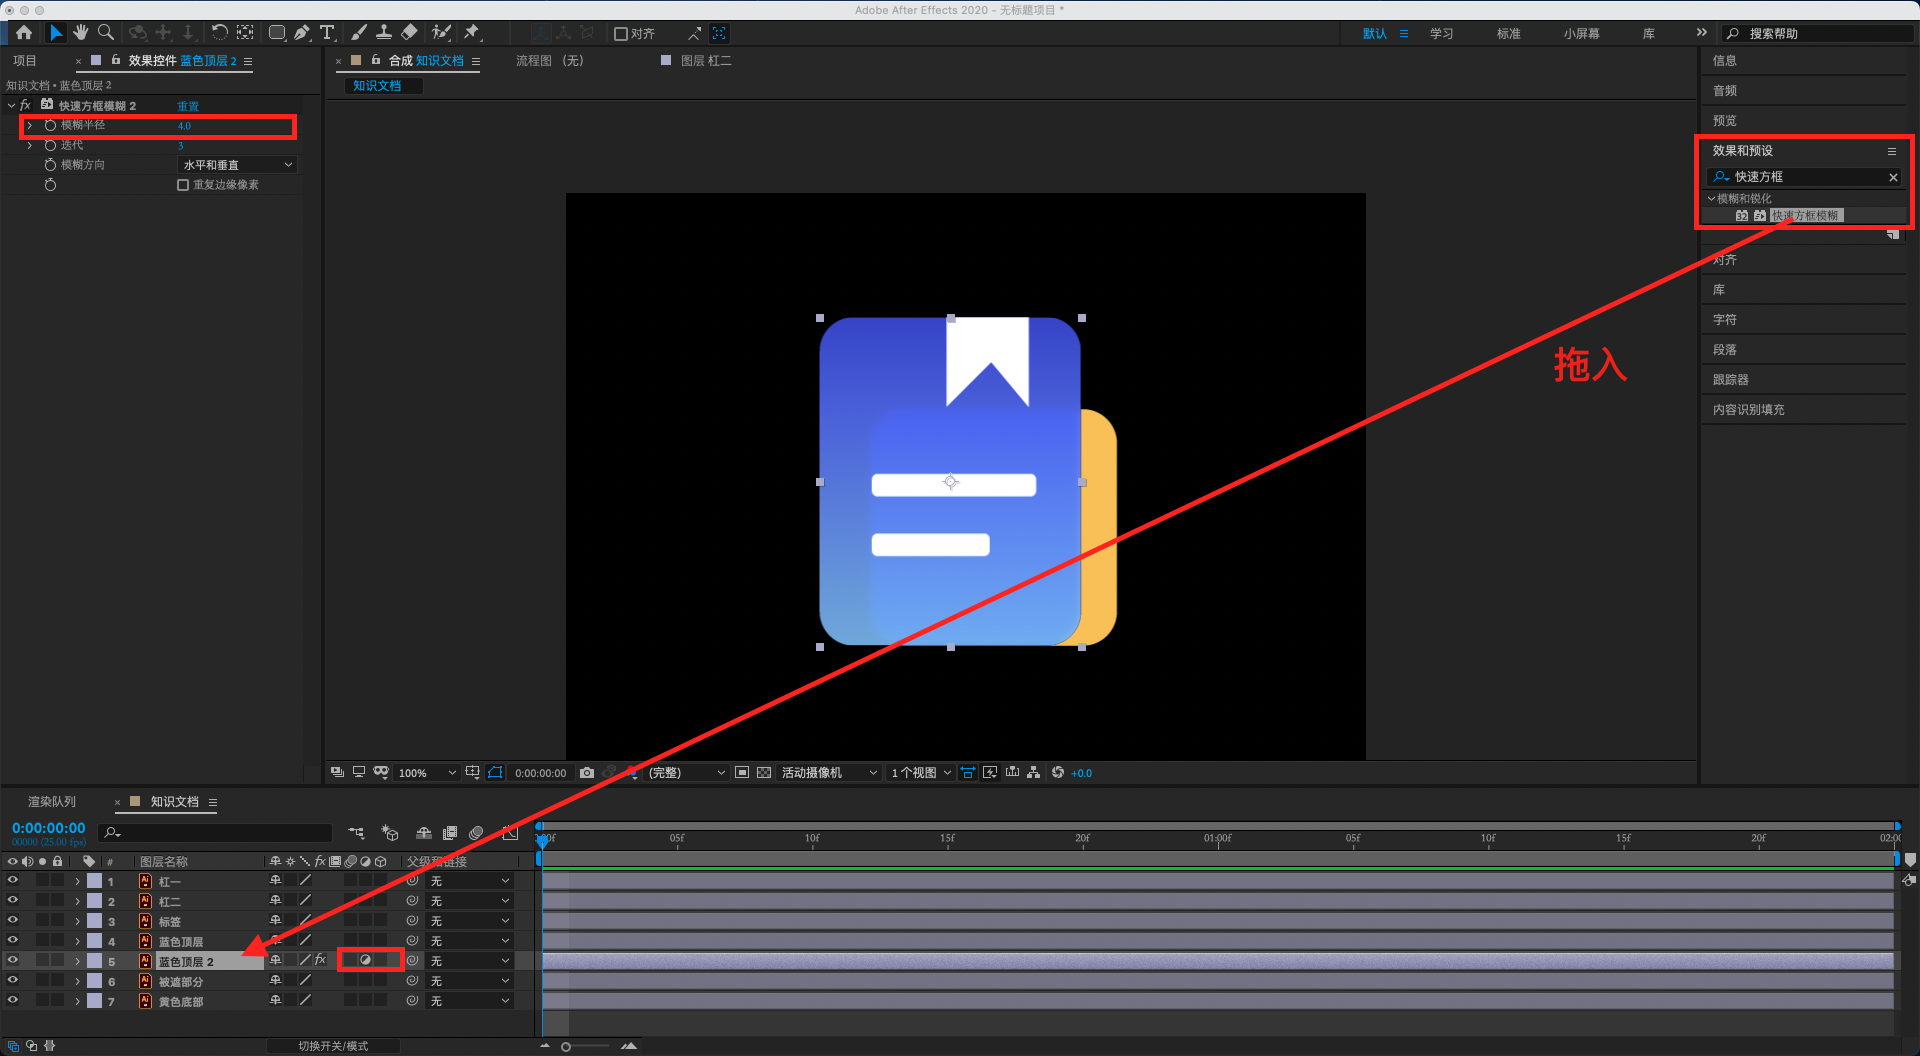Switch to the 图层 杠二 tab
This screenshot has width=1920, height=1056.
point(706,61)
